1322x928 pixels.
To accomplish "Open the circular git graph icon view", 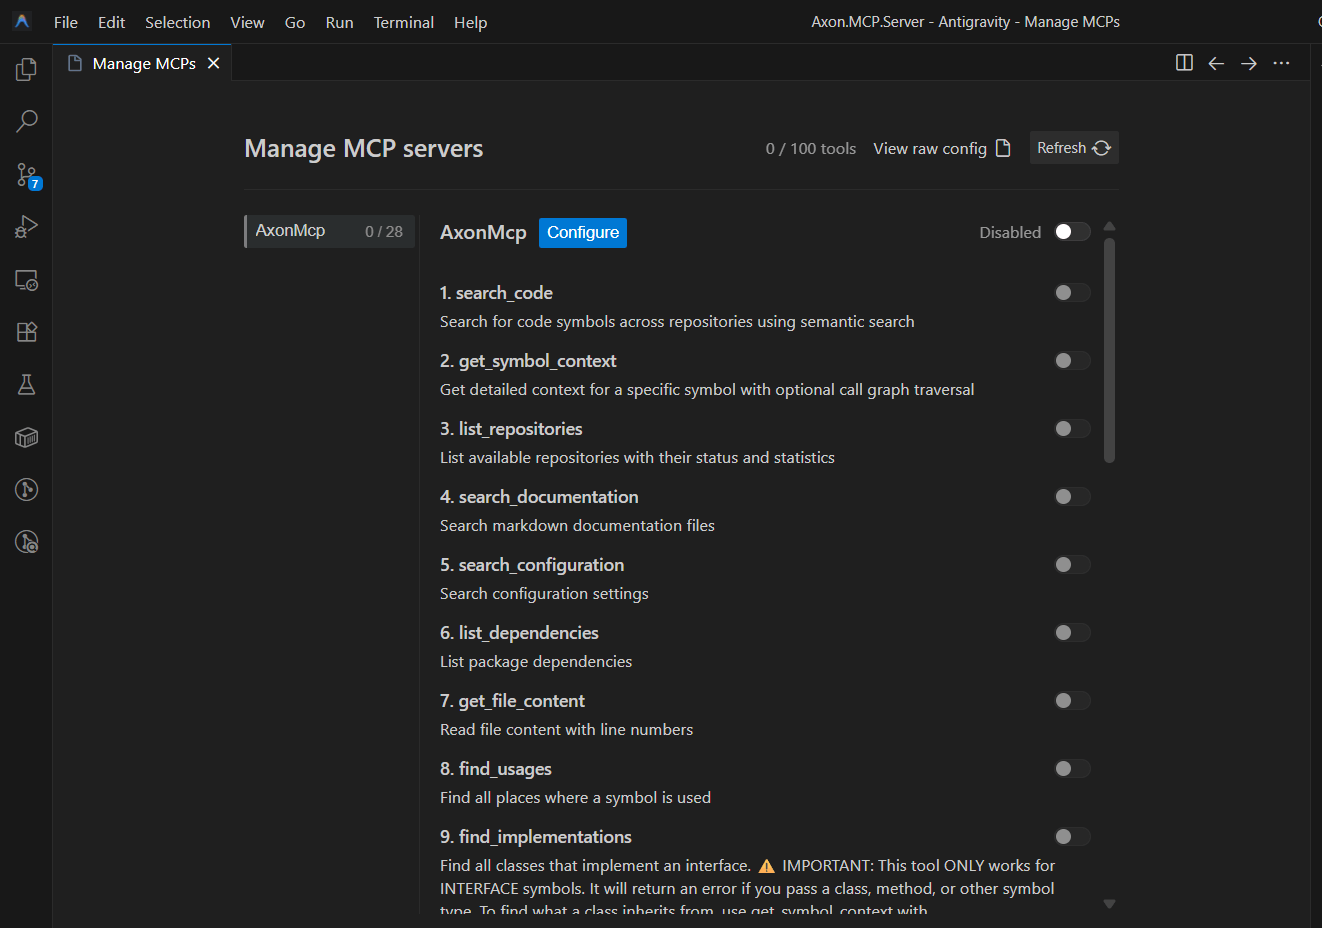I will (26, 489).
